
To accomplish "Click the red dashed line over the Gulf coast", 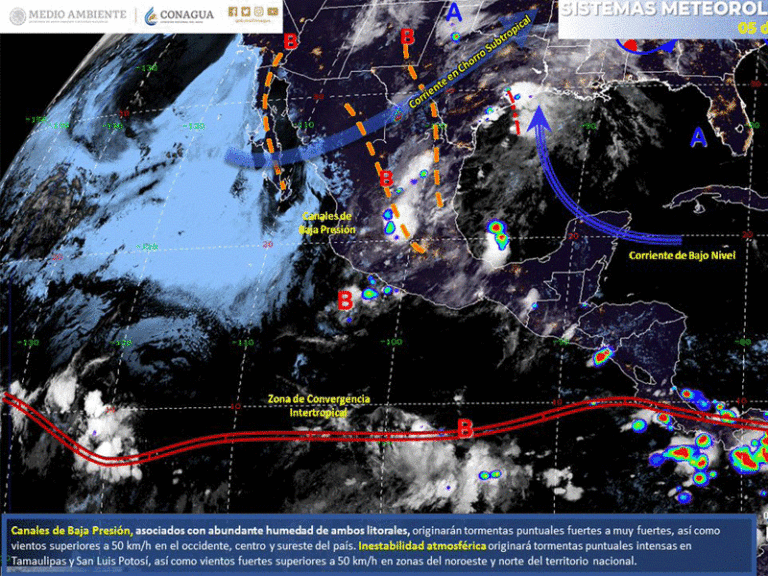I will tap(514, 112).
